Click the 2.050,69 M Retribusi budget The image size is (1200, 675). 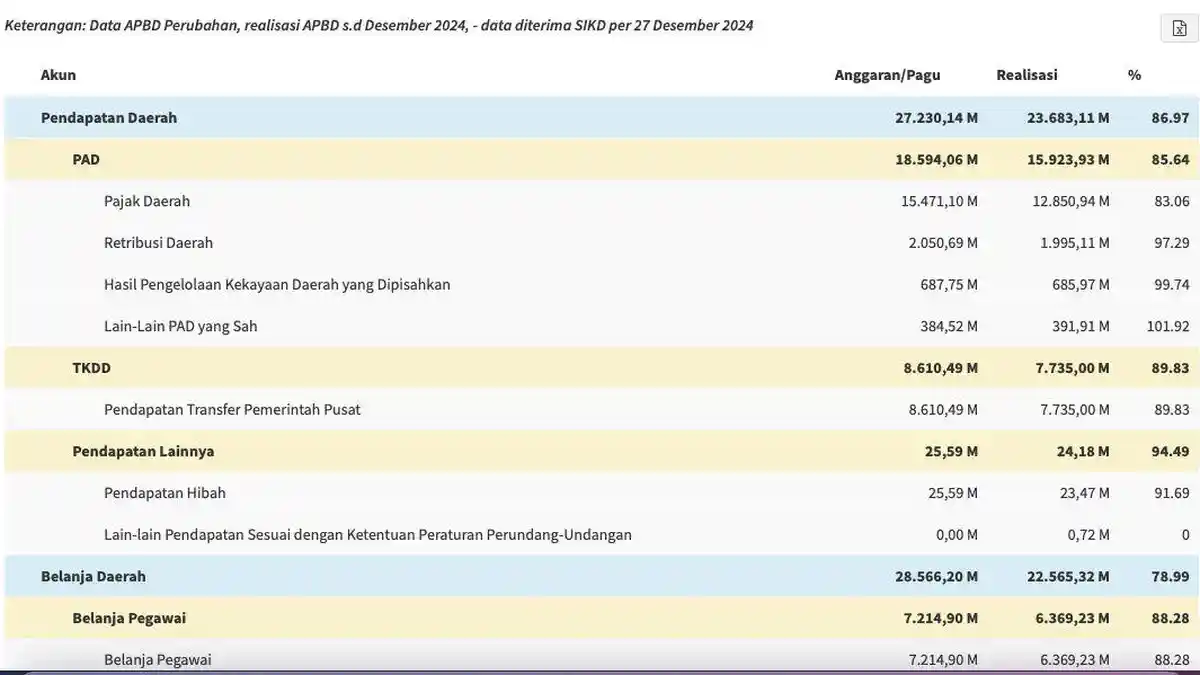point(943,242)
